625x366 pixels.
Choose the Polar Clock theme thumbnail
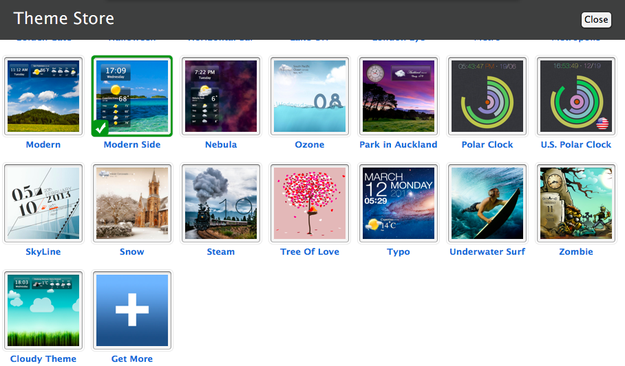(x=487, y=96)
